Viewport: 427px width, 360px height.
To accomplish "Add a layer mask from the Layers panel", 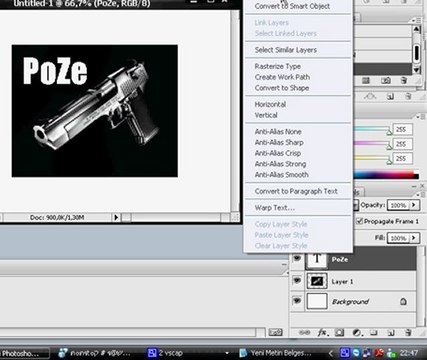I will (340, 332).
